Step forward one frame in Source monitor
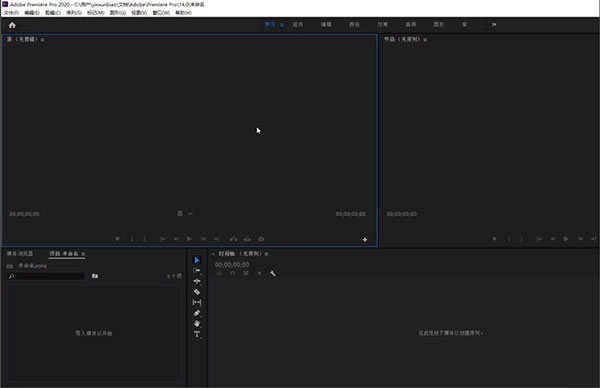This screenshot has height=388, width=600. coord(203,239)
